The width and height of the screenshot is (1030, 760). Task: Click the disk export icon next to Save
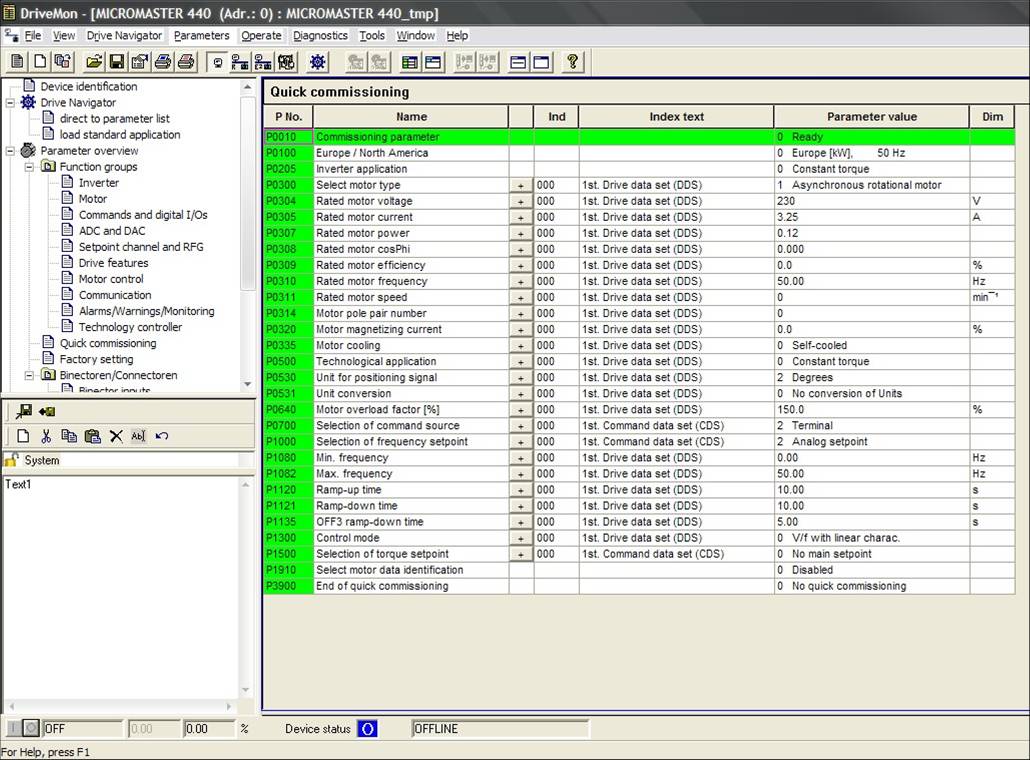pos(140,62)
